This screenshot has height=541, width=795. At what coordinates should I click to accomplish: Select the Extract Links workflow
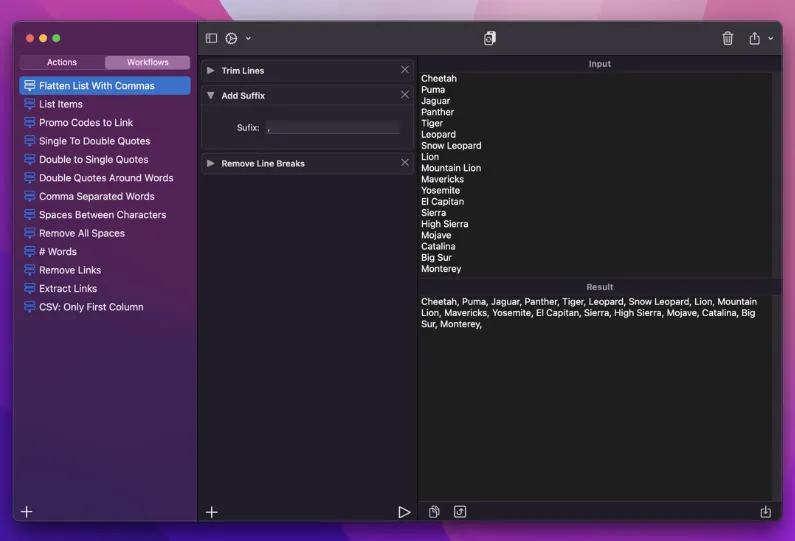pyautogui.click(x=105, y=288)
